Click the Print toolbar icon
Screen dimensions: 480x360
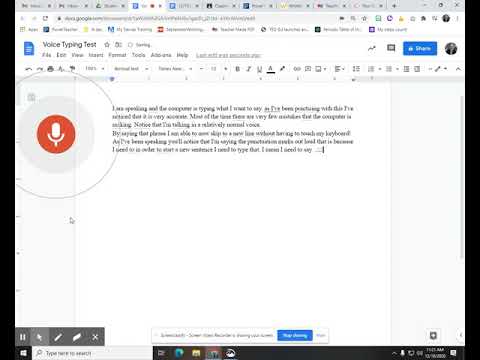tap(50, 69)
